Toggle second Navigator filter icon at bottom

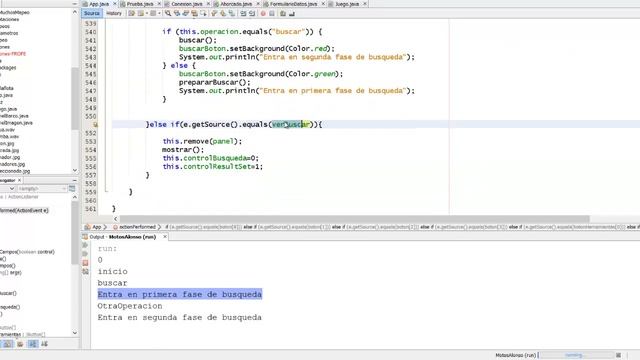click(x=20, y=344)
